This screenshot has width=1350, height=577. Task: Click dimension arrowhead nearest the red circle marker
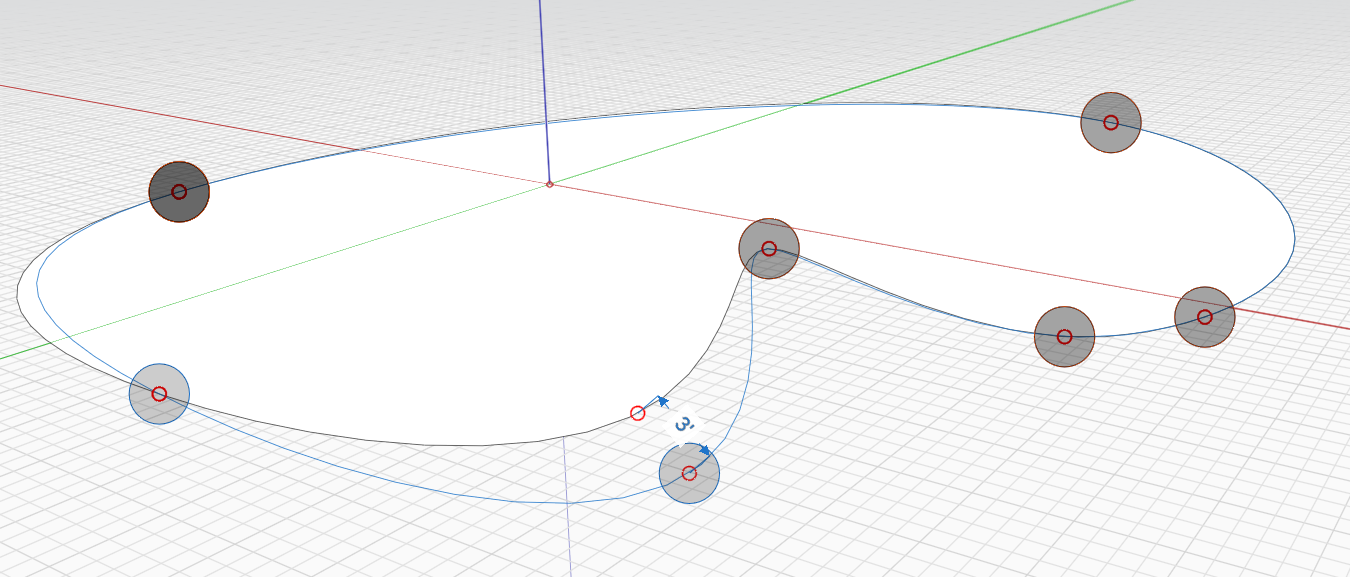coord(661,401)
